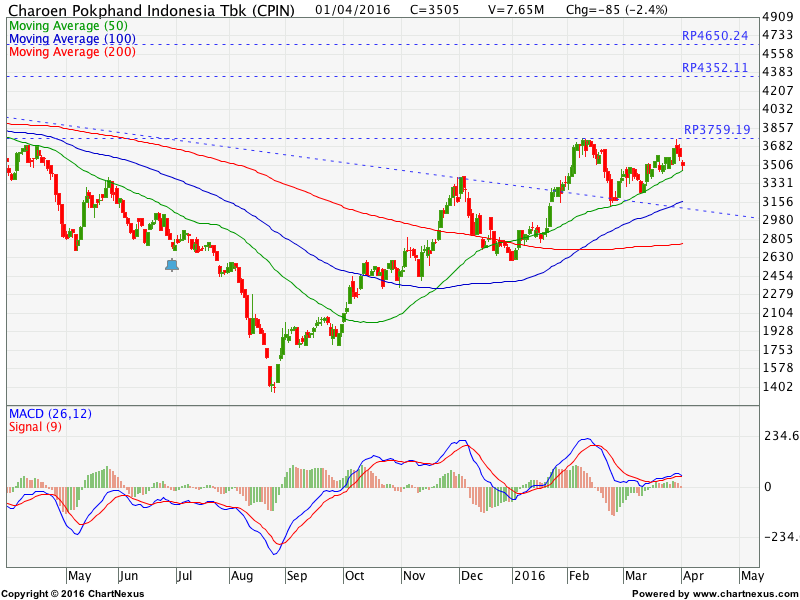Click the Dec label on time axis
The width and height of the screenshot is (800, 600).
(471, 576)
